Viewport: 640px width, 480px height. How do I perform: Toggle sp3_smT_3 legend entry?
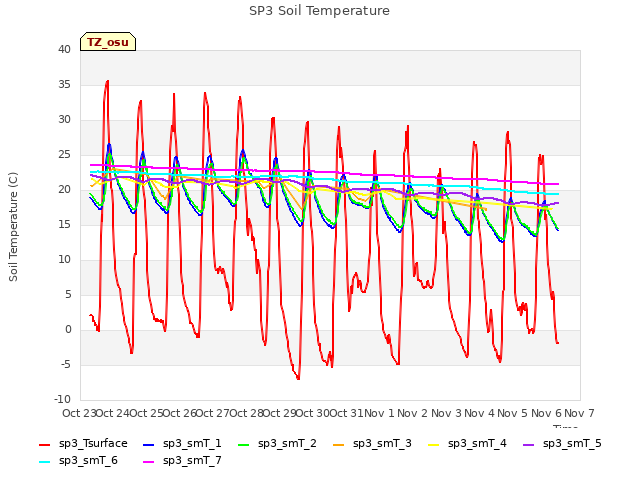372,443
